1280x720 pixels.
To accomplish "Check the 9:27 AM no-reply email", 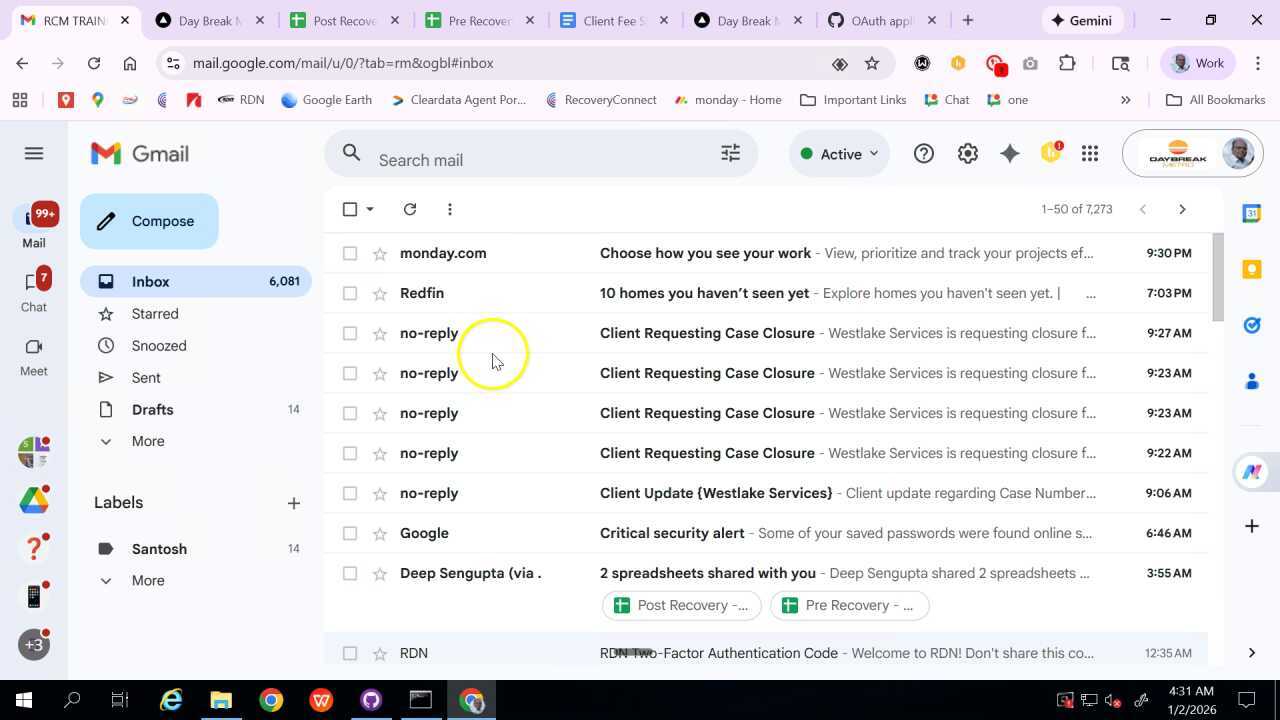I will point(350,333).
